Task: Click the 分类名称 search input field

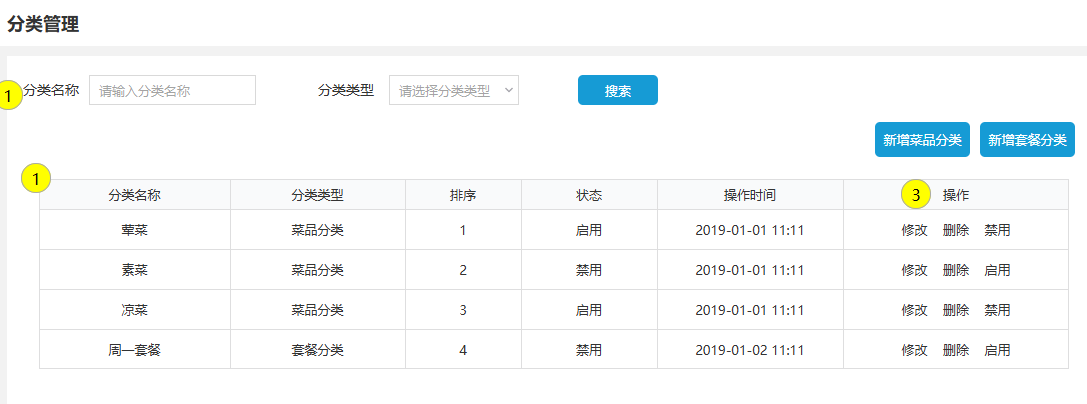Action: pos(172,90)
